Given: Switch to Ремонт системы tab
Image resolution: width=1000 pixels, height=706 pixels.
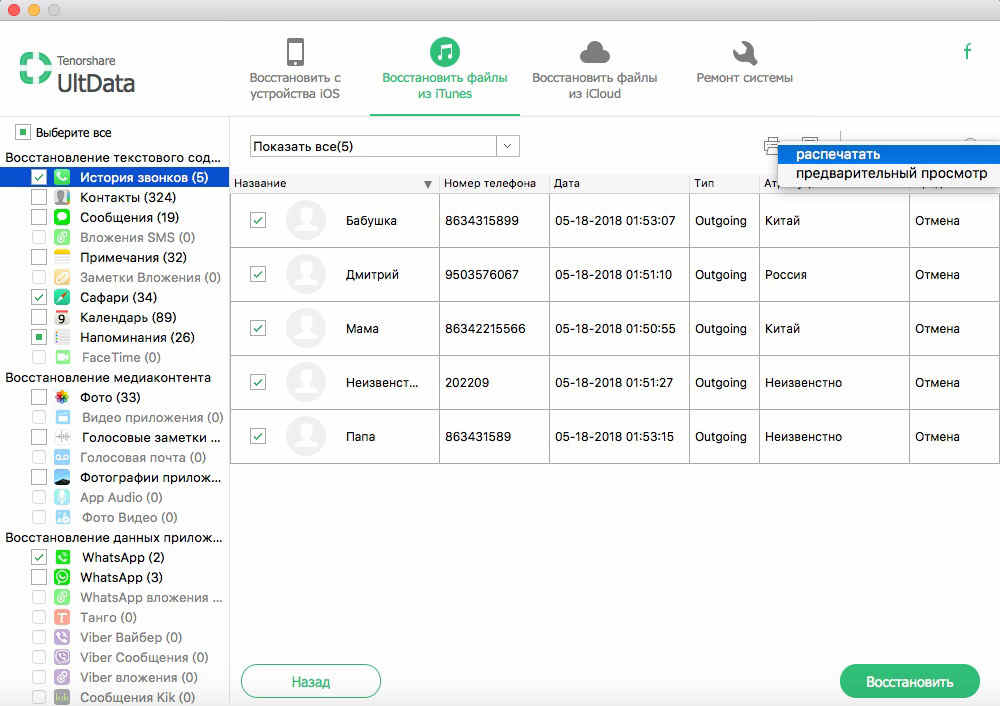Looking at the screenshot, I should [744, 63].
